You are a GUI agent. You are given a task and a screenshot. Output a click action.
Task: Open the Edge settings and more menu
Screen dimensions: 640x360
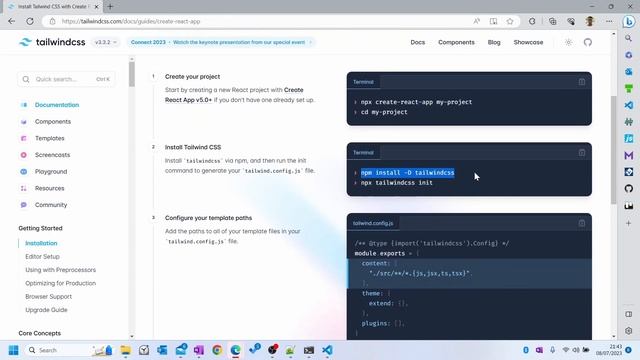(609, 21)
